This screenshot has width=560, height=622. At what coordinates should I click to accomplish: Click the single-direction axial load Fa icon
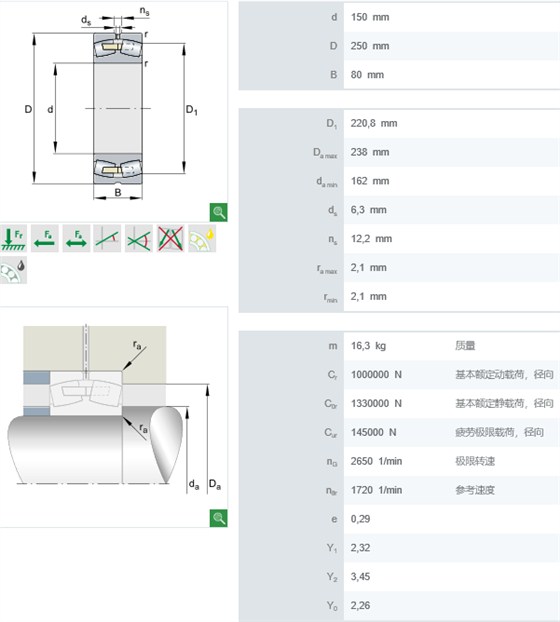(45, 238)
